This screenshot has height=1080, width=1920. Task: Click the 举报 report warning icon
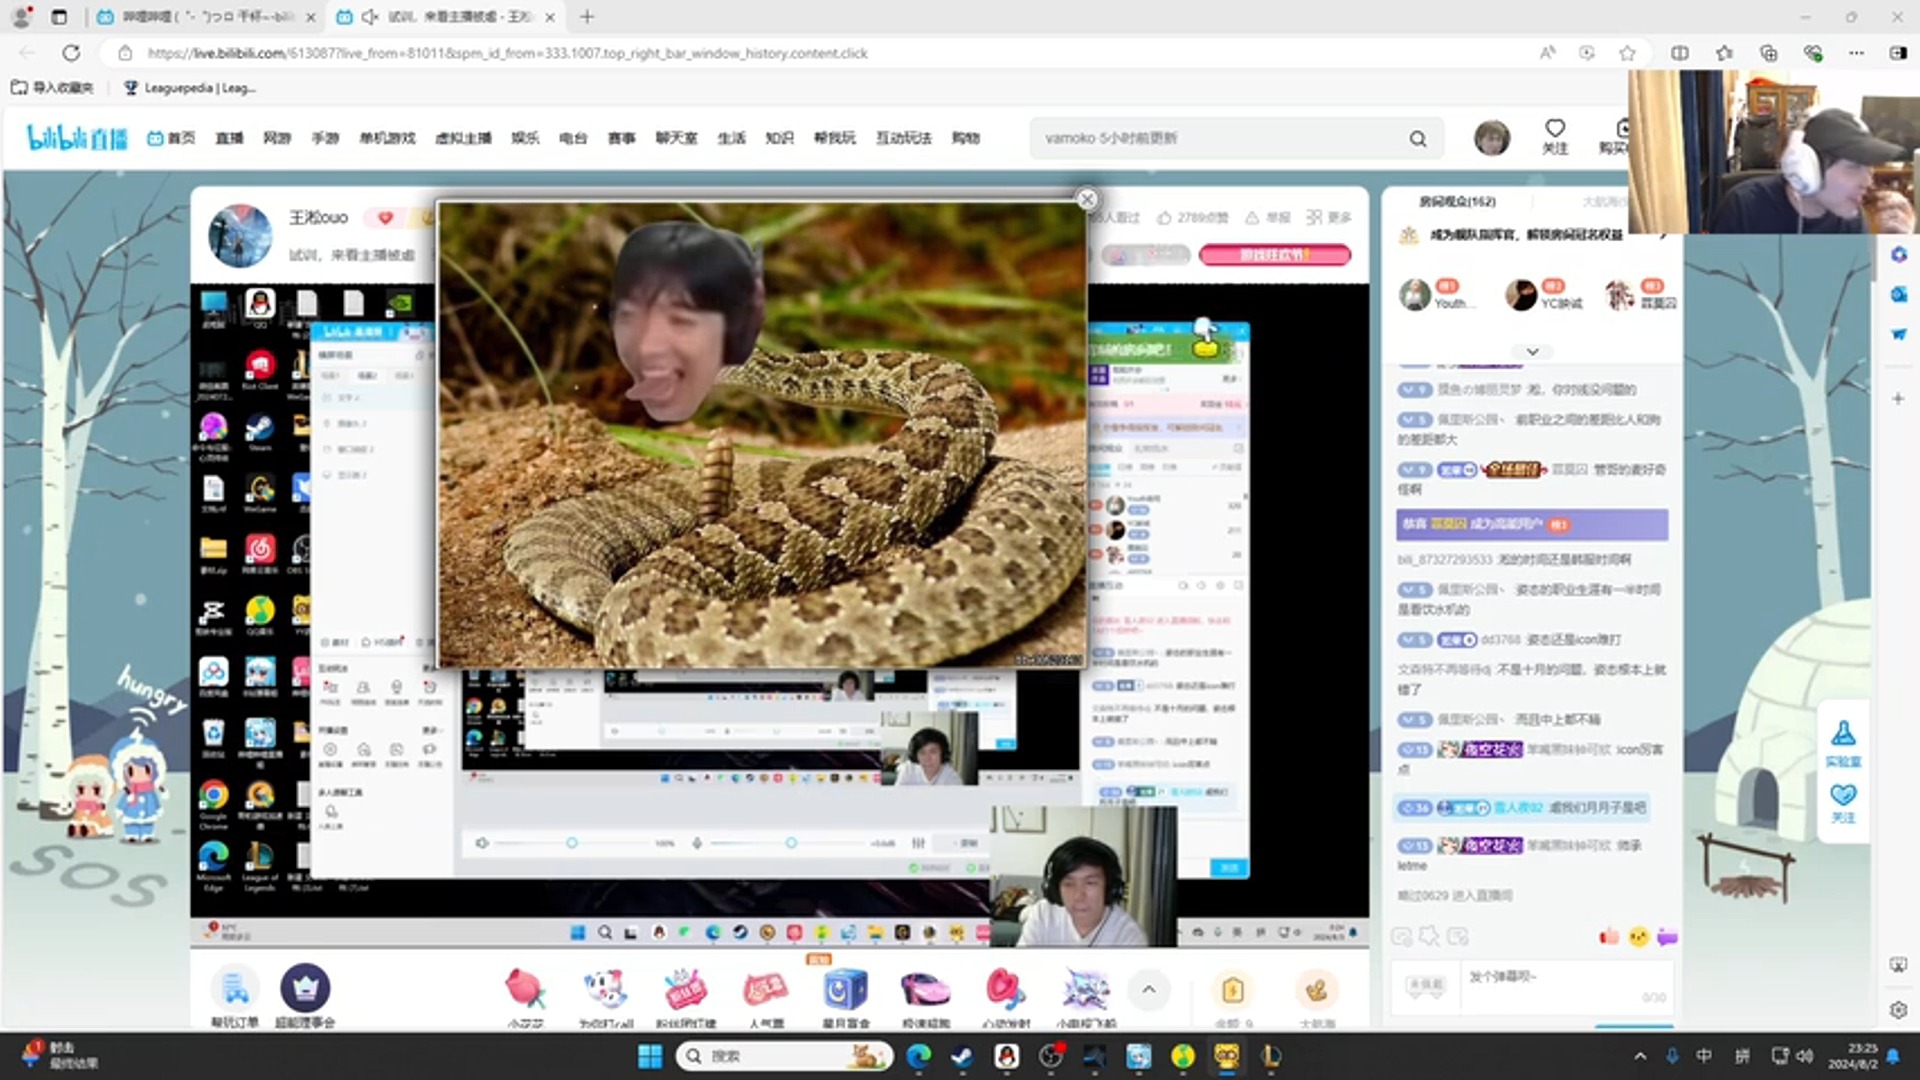(x=1252, y=217)
